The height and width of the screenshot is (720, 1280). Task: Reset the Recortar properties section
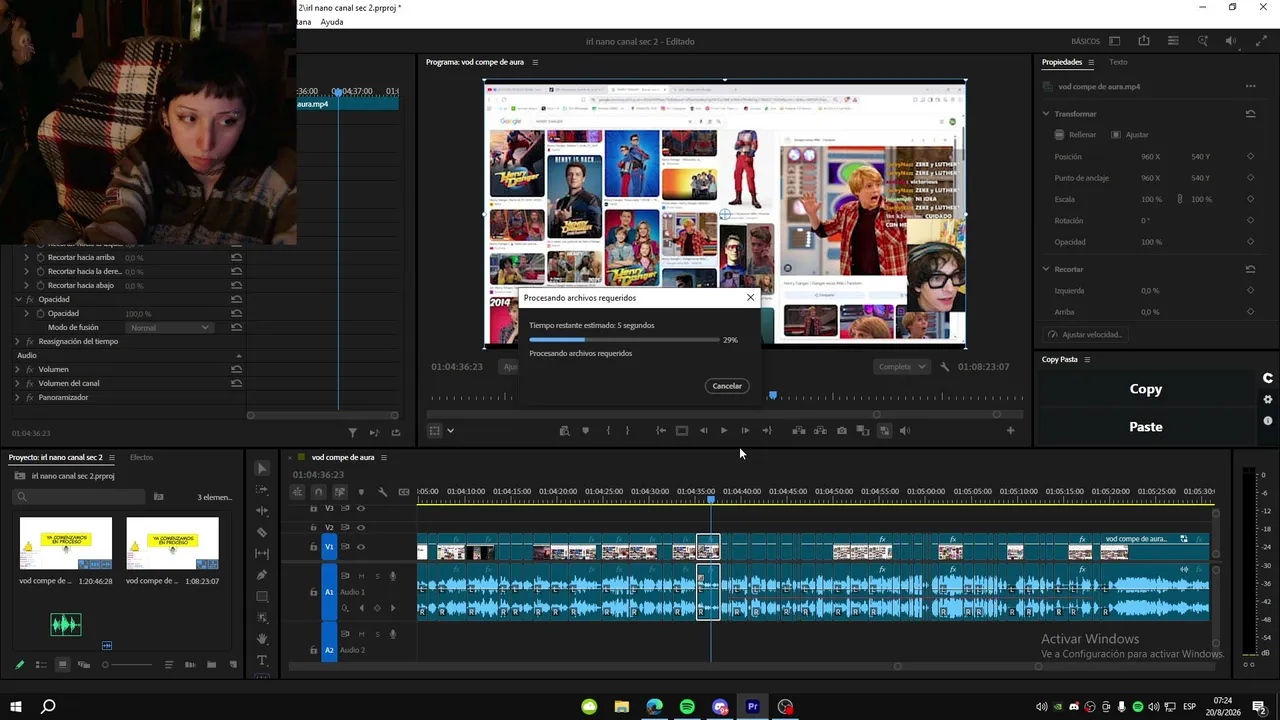click(x=1250, y=269)
